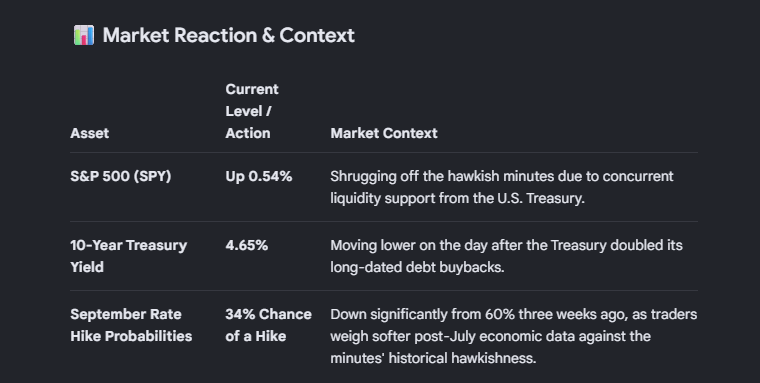Click the phrase 'liquidity support from the U.S. Treasury'
The height and width of the screenshot is (383, 760).
(x=458, y=198)
